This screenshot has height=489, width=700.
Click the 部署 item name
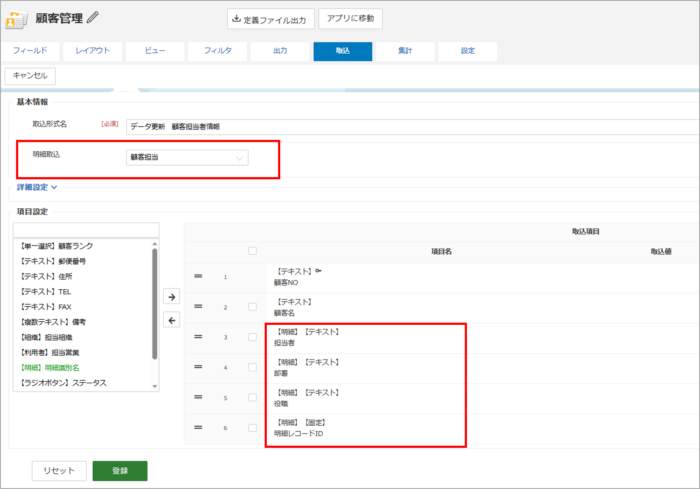(x=281, y=373)
